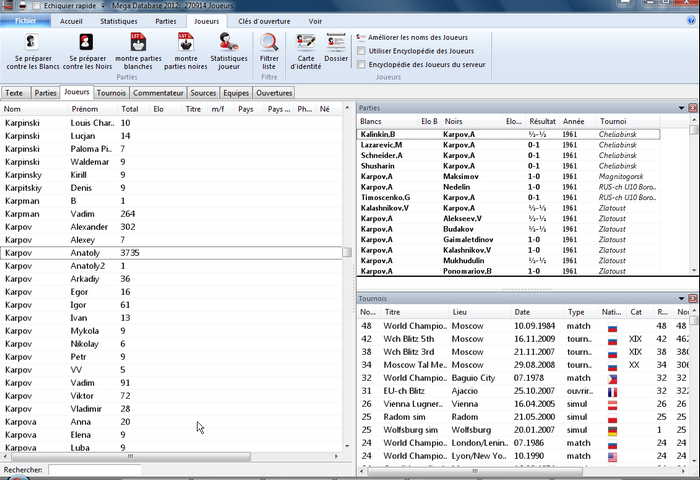Select the player Karpman Vadim row

point(171,214)
